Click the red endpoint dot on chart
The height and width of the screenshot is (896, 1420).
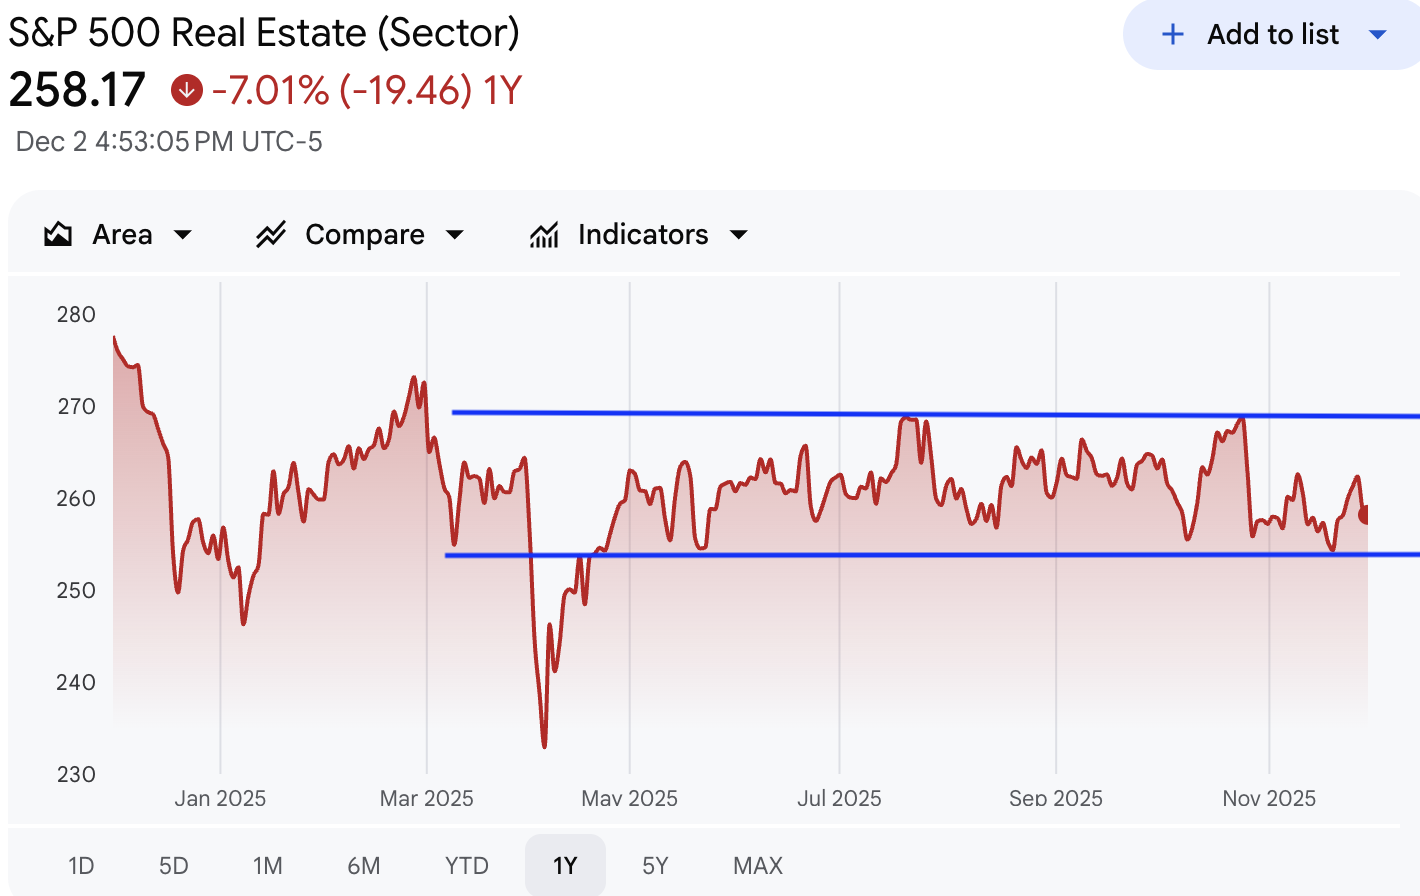[1365, 515]
